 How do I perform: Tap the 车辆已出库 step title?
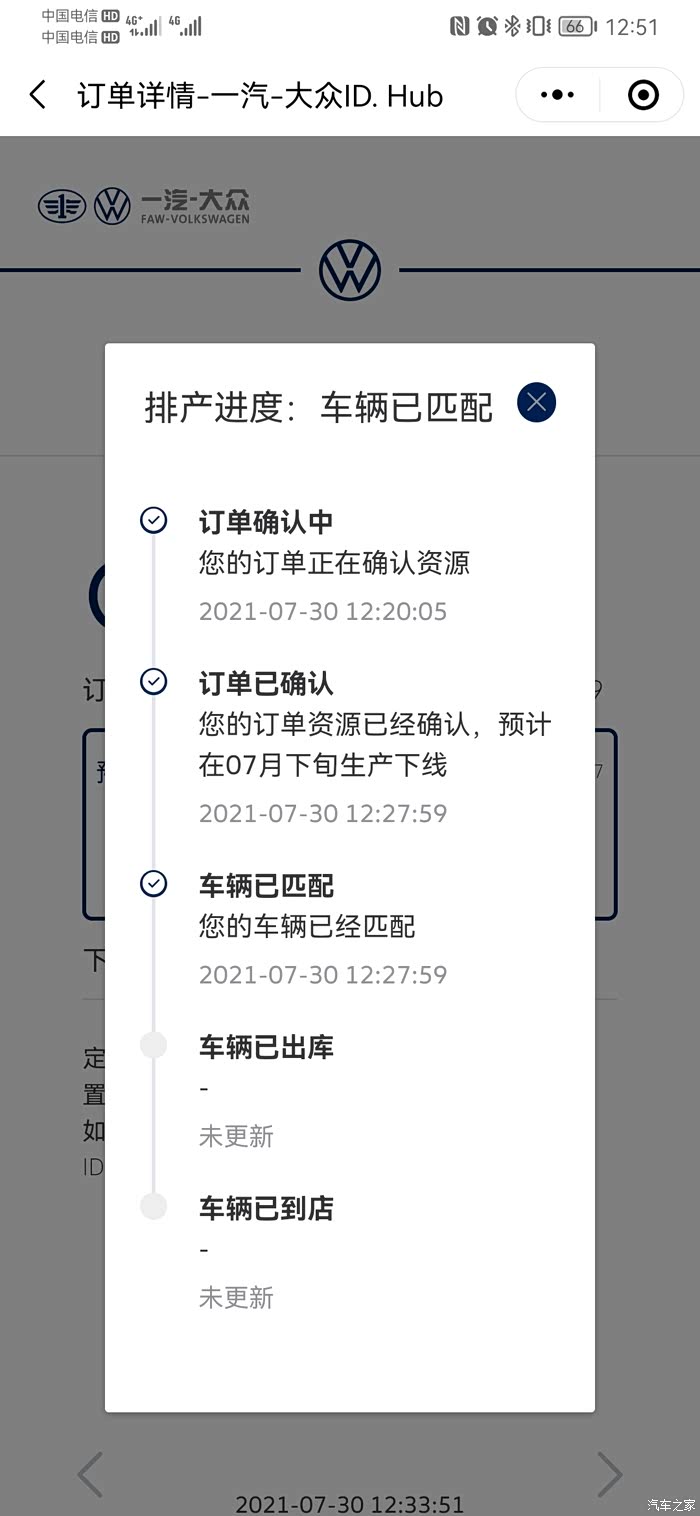(266, 1048)
